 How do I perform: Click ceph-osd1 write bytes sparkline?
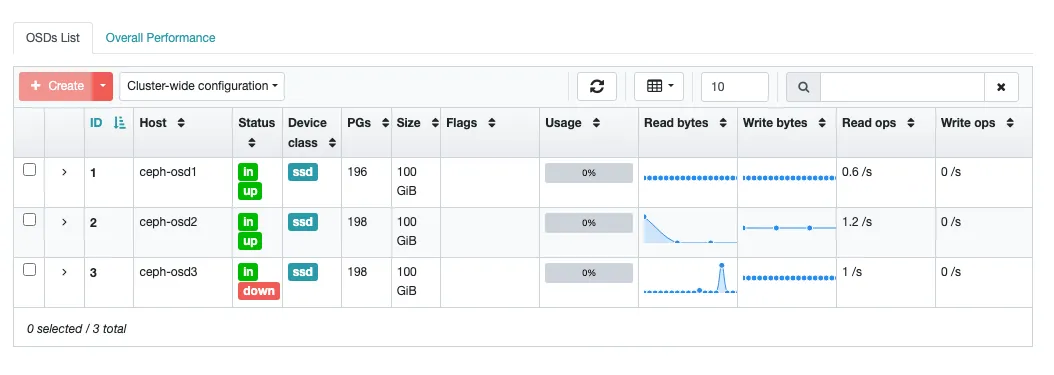pos(789,178)
